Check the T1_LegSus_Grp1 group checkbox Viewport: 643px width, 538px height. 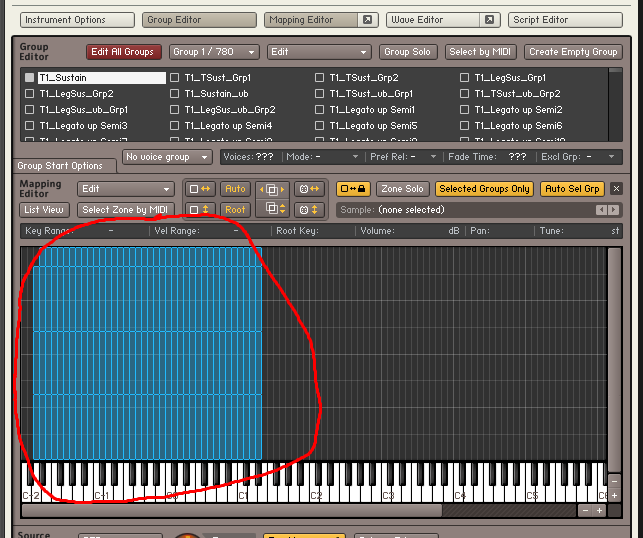464,78
